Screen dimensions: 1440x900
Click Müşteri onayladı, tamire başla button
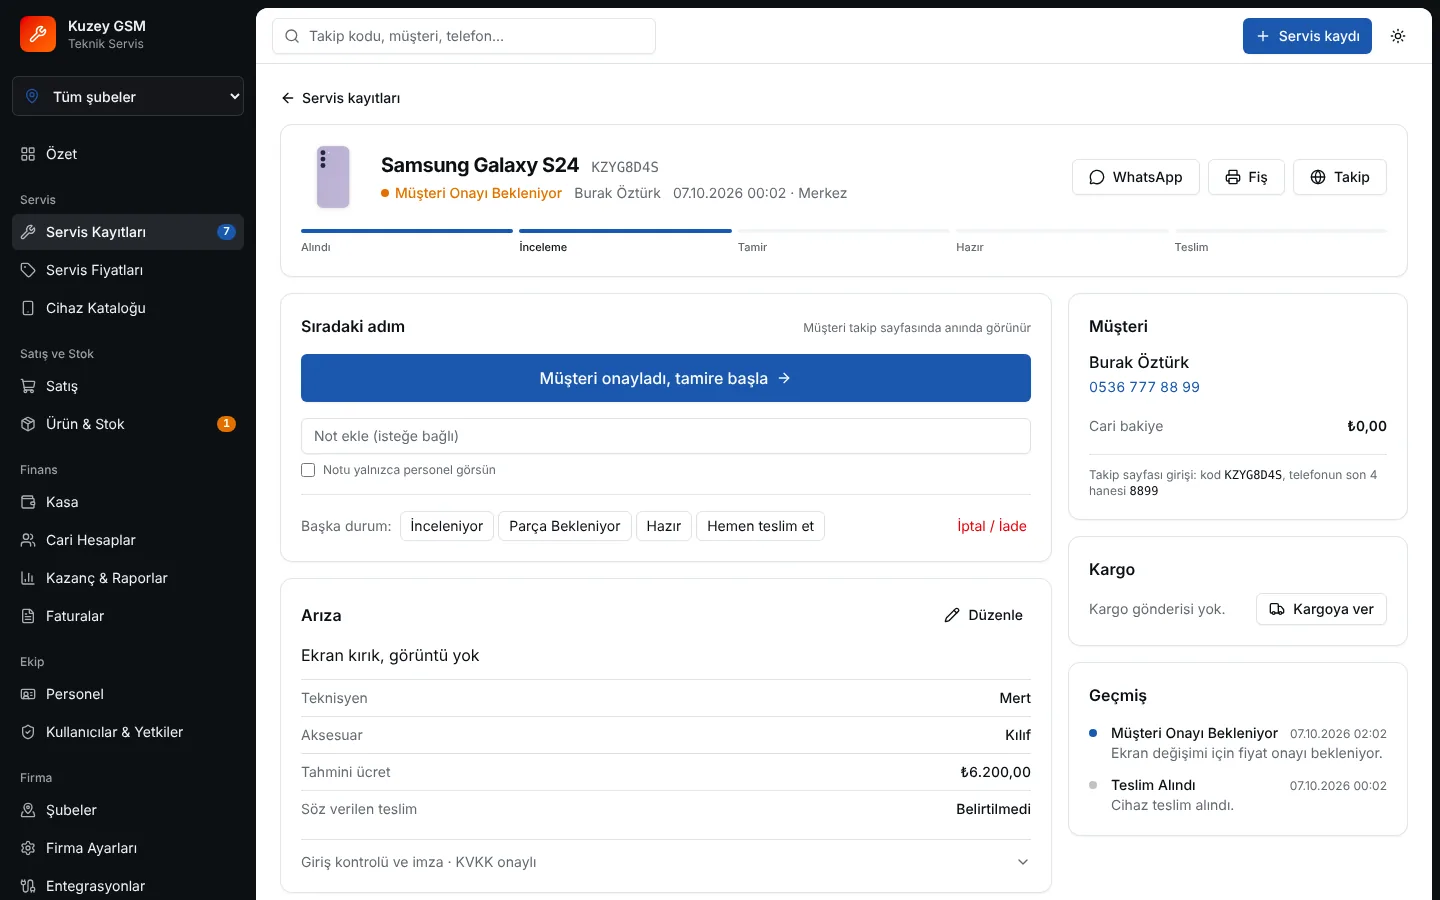pos(666,378)
